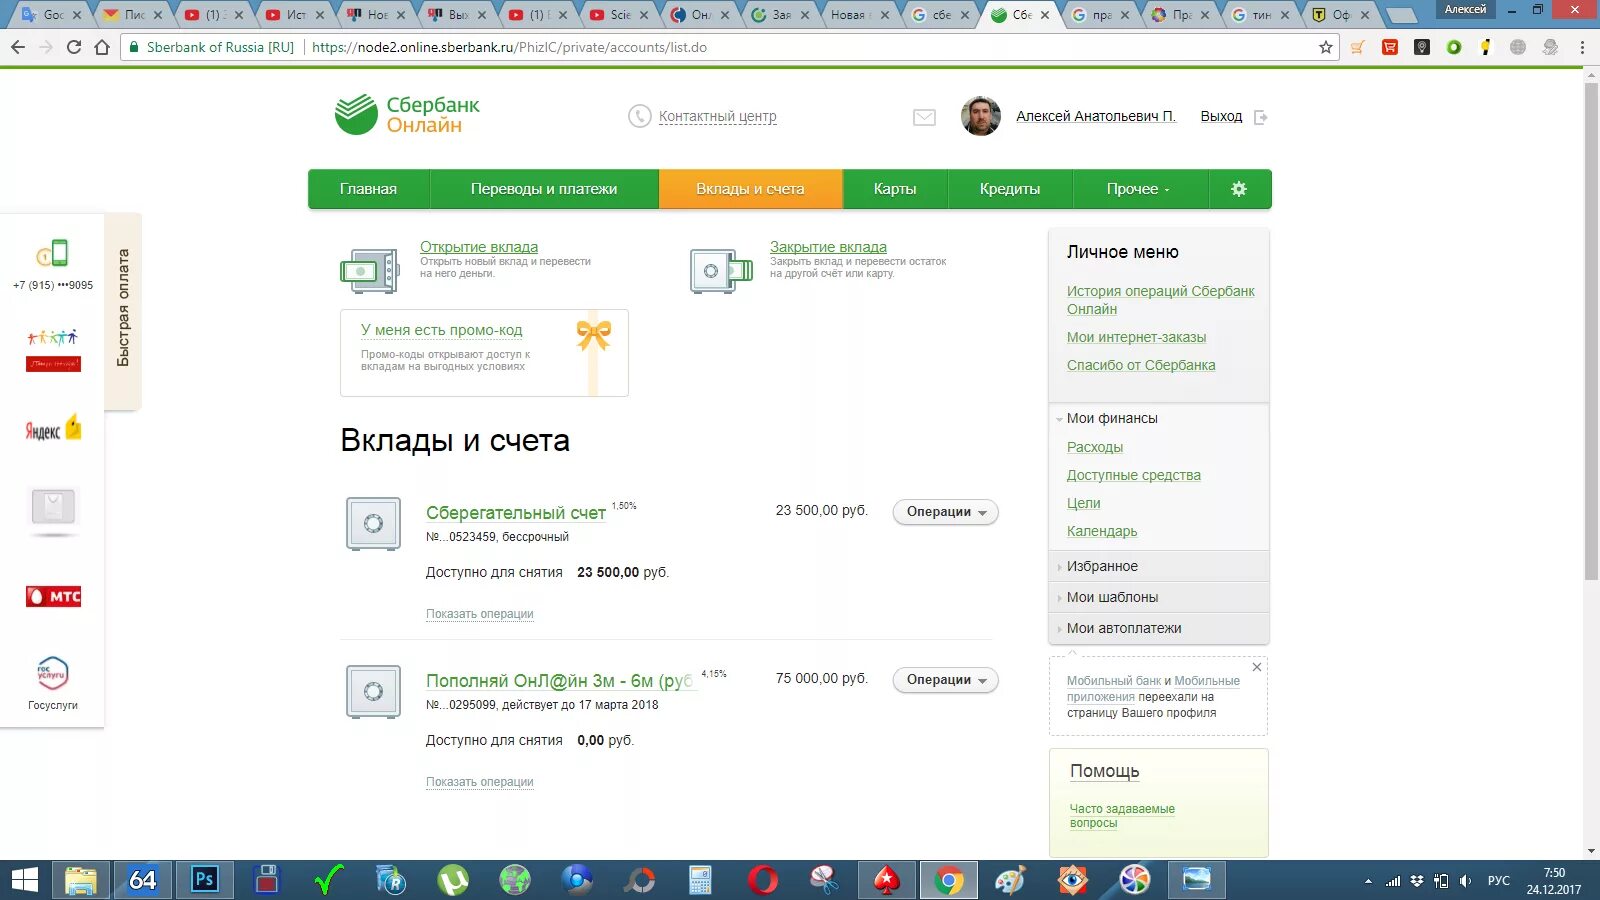Viewport: 1600px width, 900px height.
Task: Select the Вклады и счета tab
Action: [x=750, y=189]
